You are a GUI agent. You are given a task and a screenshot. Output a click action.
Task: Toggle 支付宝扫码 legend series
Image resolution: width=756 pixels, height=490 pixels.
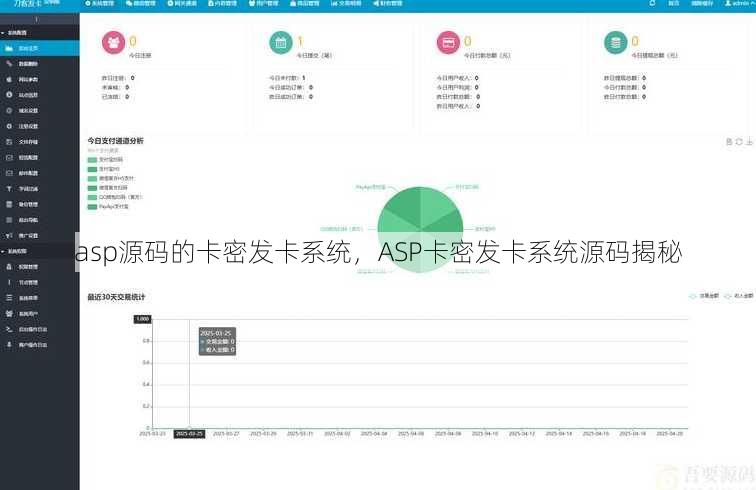[105, 160]
